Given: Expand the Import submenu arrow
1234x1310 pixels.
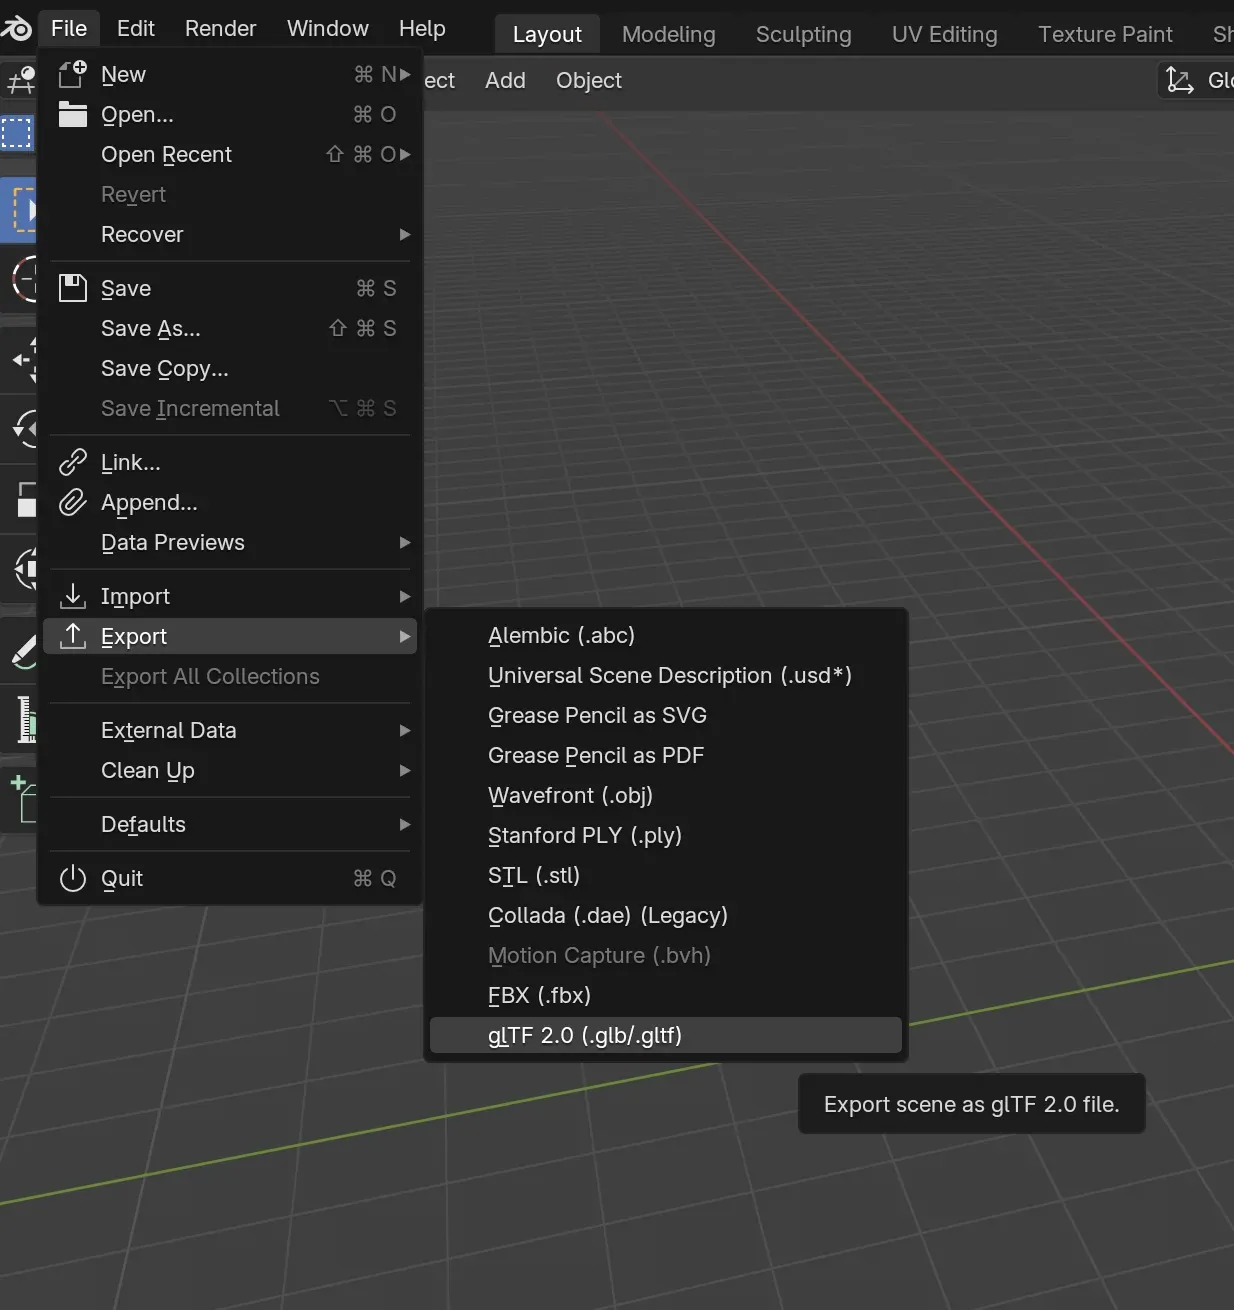Looking at the screenshot, I should pyautogui.click(x=405, y=596).
